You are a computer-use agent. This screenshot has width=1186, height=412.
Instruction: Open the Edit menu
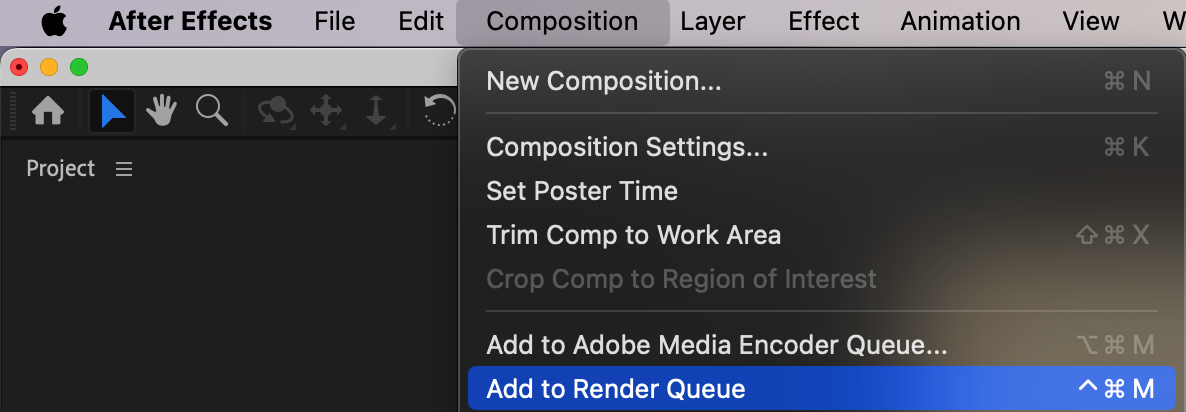(x=421, y=22)
